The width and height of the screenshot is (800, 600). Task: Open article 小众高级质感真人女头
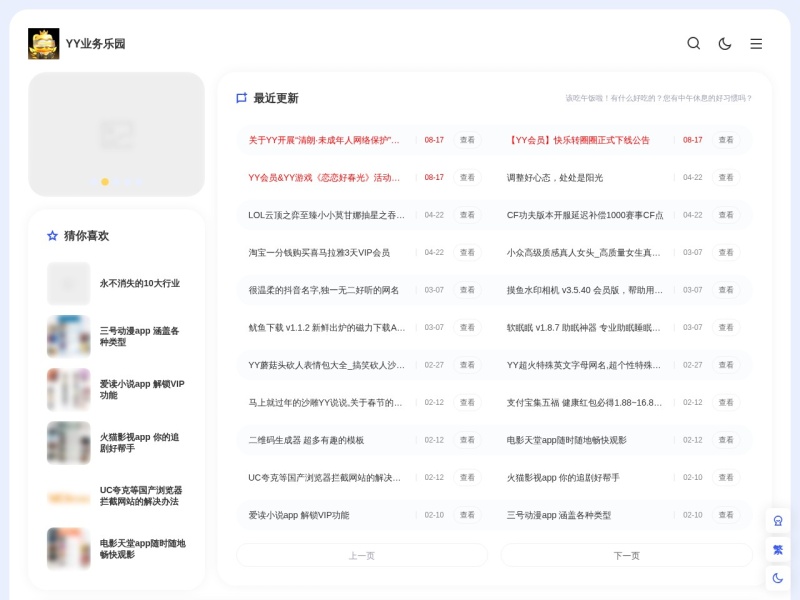[583, 253]
